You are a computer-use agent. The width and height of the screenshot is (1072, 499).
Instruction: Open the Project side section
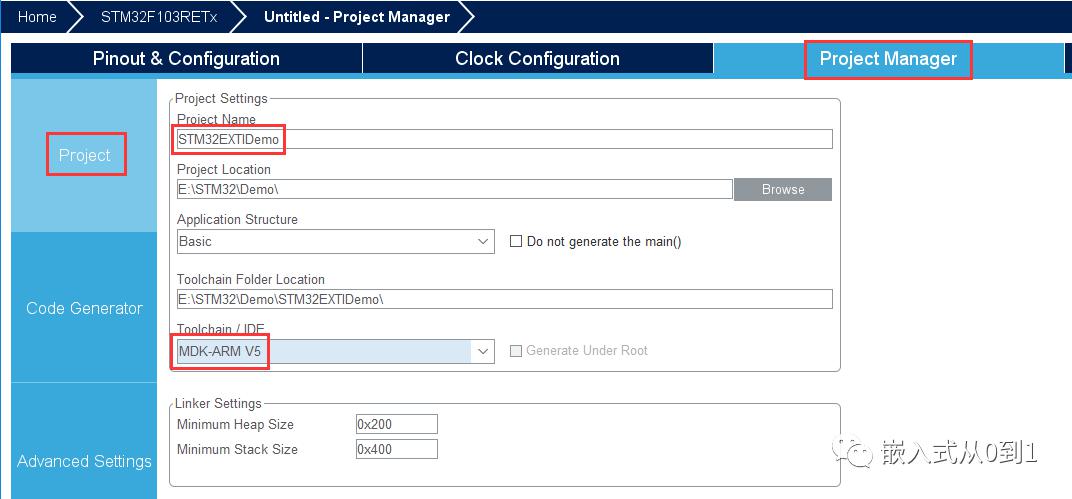click(x=85, y=155)
